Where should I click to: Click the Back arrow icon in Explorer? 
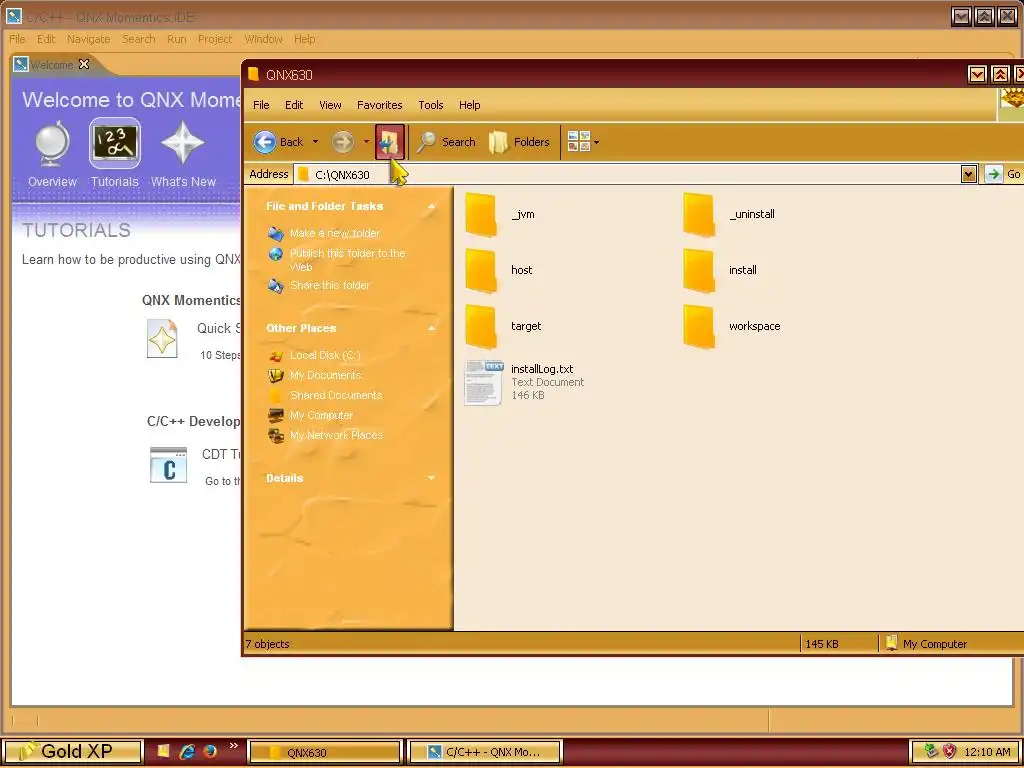[264, 142]
